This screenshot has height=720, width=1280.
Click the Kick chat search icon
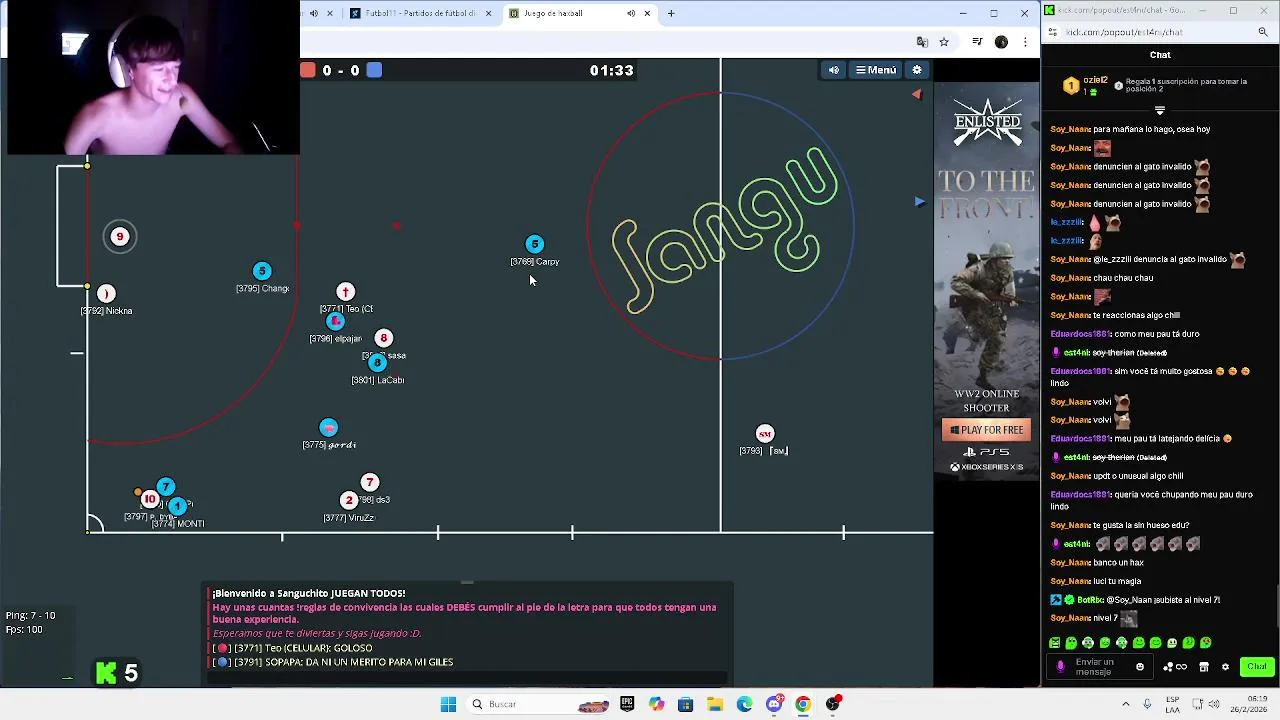point(1263,32)
